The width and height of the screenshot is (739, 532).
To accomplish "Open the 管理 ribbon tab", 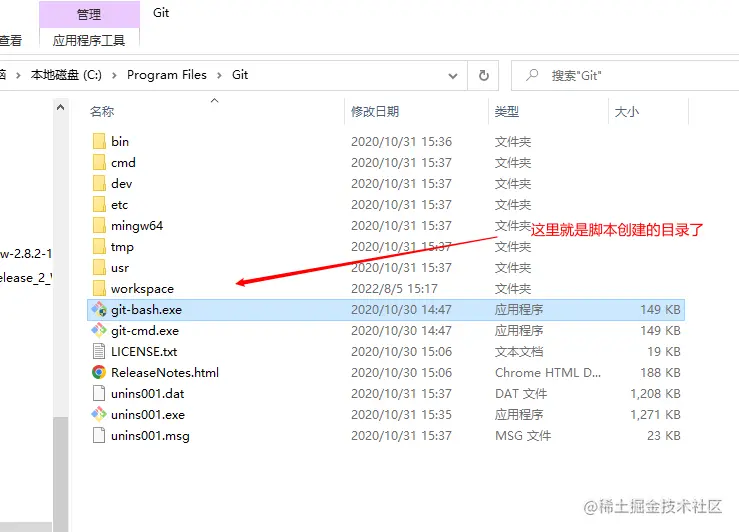I will click(89, 15).
